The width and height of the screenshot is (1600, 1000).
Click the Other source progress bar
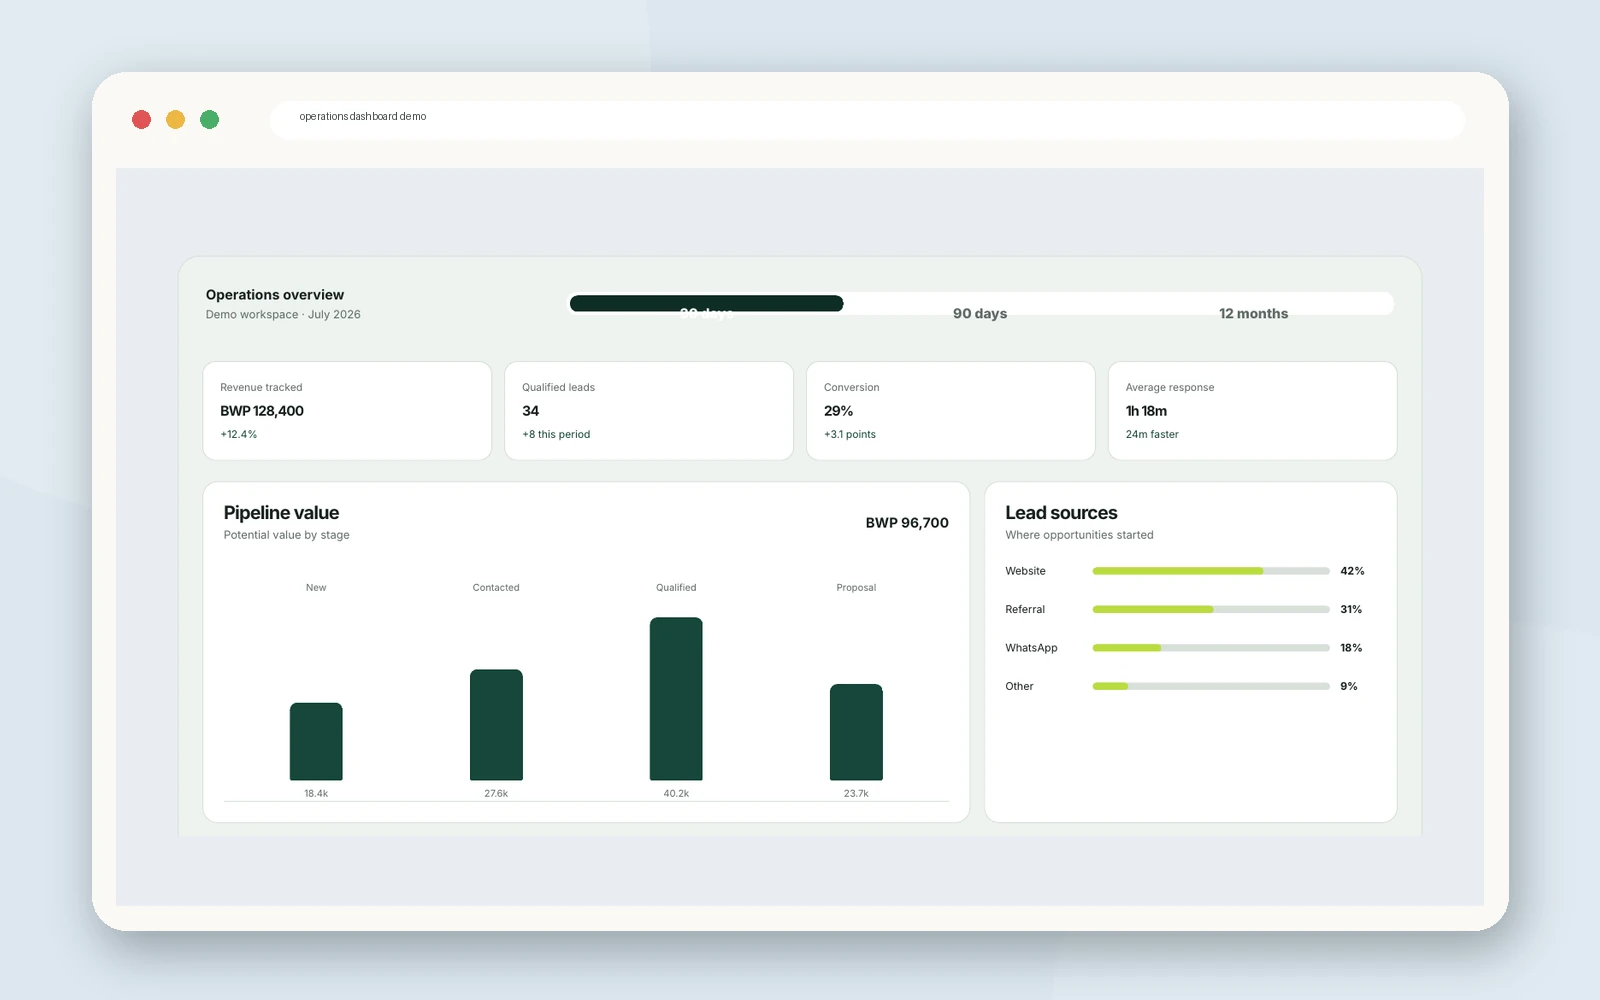click(1211, 686)
